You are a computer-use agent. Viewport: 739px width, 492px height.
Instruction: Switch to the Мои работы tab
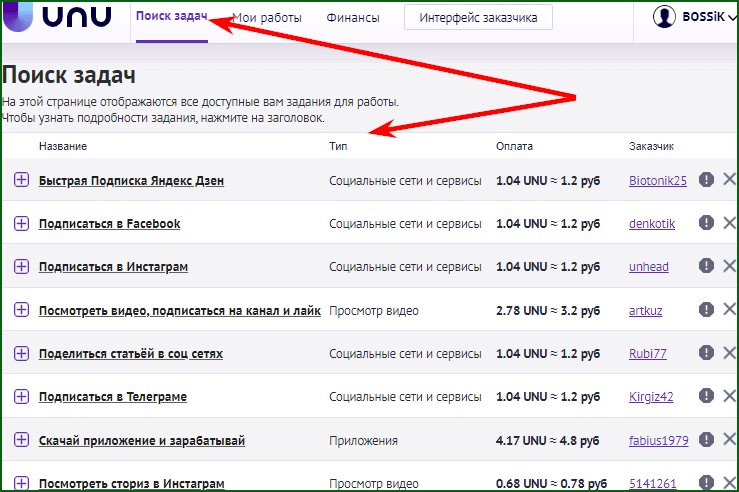(x=267, y=17)
